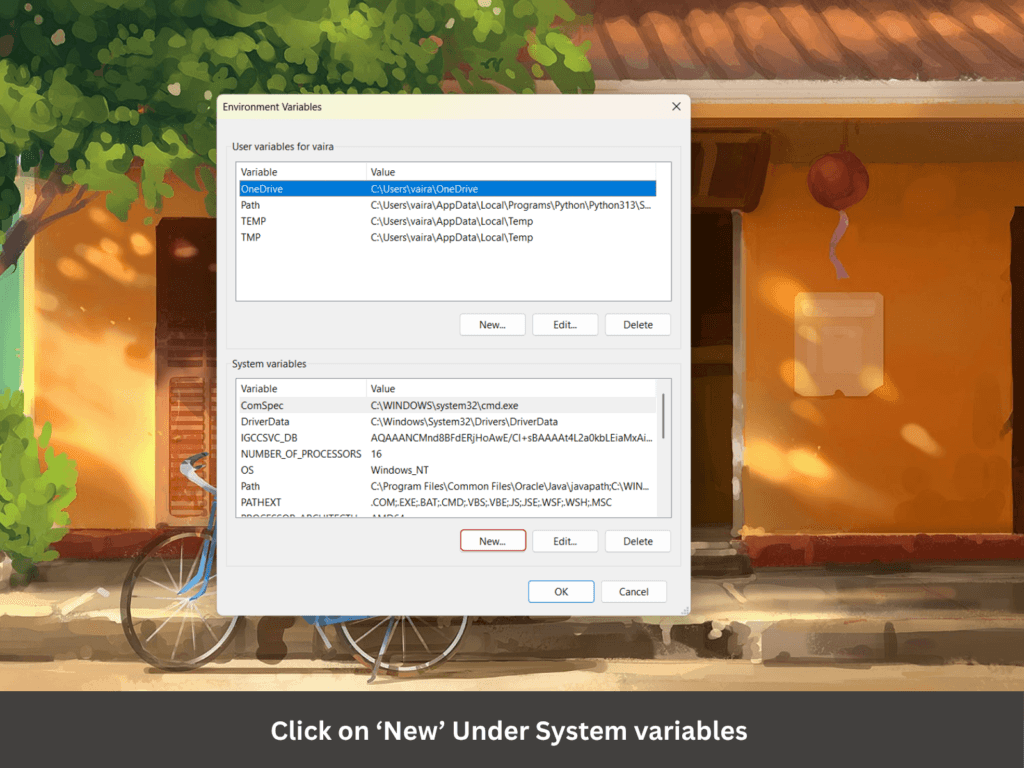The image size is (1024, 768).
Task: Confirm the dialog with the OK button
Action: 561,592
